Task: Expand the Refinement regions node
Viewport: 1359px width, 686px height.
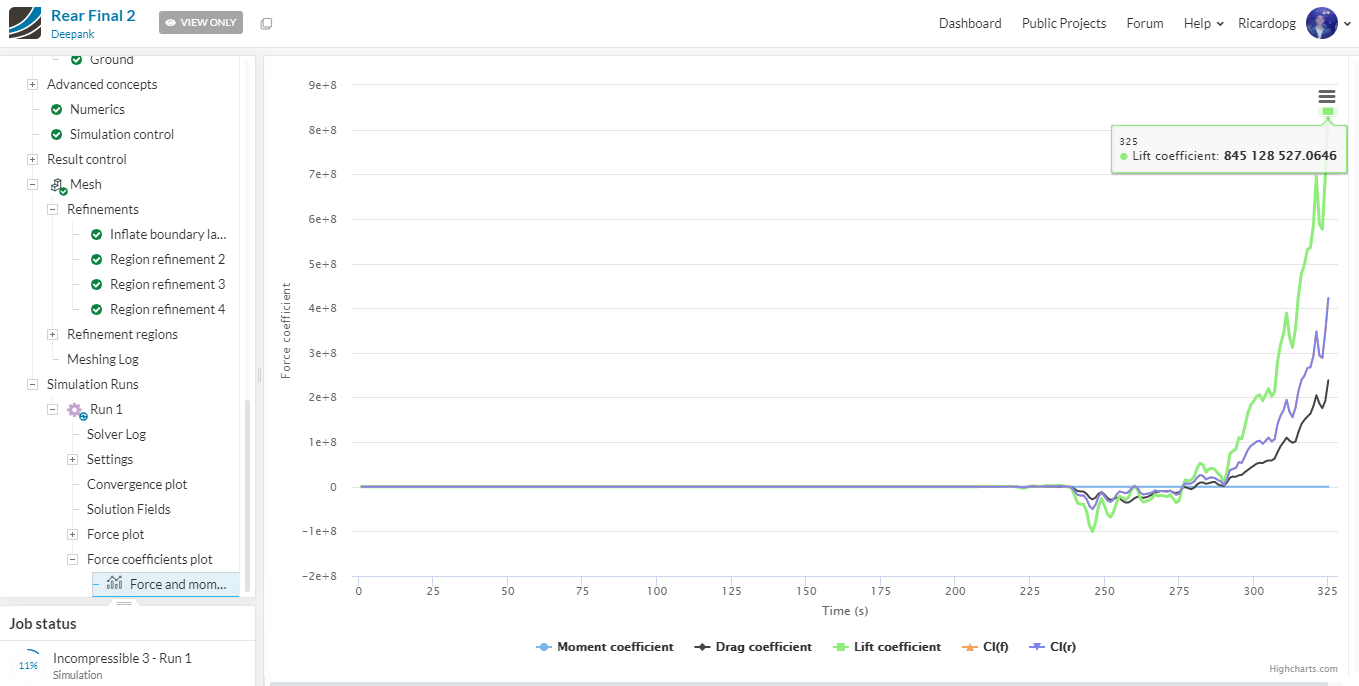Action: pyautogui.click(x=53, y=335)
